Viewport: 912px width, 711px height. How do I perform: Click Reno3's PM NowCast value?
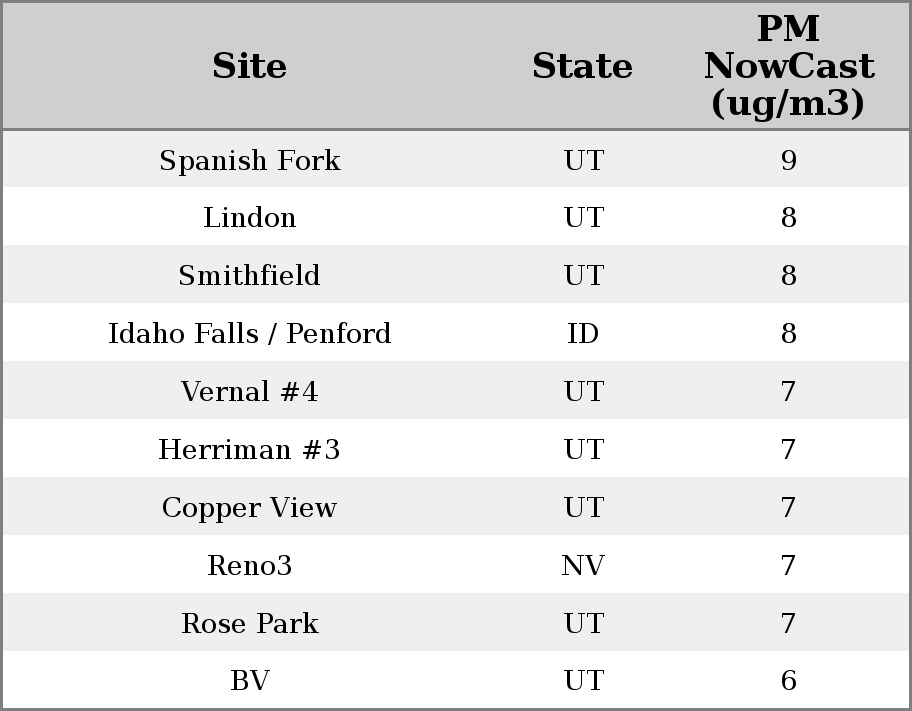click(x=788, y=566)
